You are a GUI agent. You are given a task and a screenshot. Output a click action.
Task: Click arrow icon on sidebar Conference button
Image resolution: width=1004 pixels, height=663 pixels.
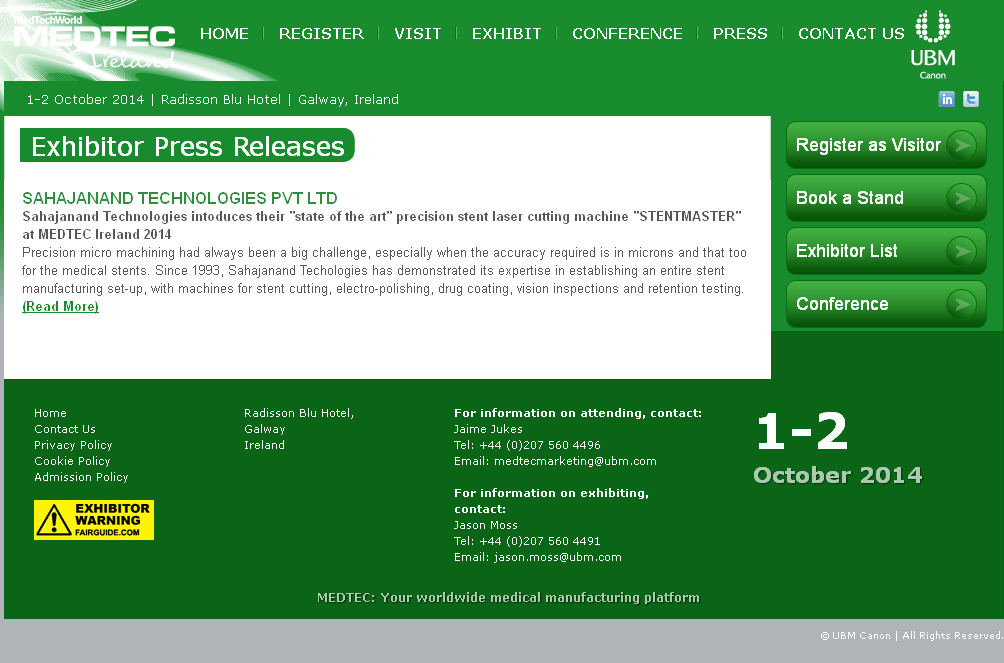[x=961, y=304]
